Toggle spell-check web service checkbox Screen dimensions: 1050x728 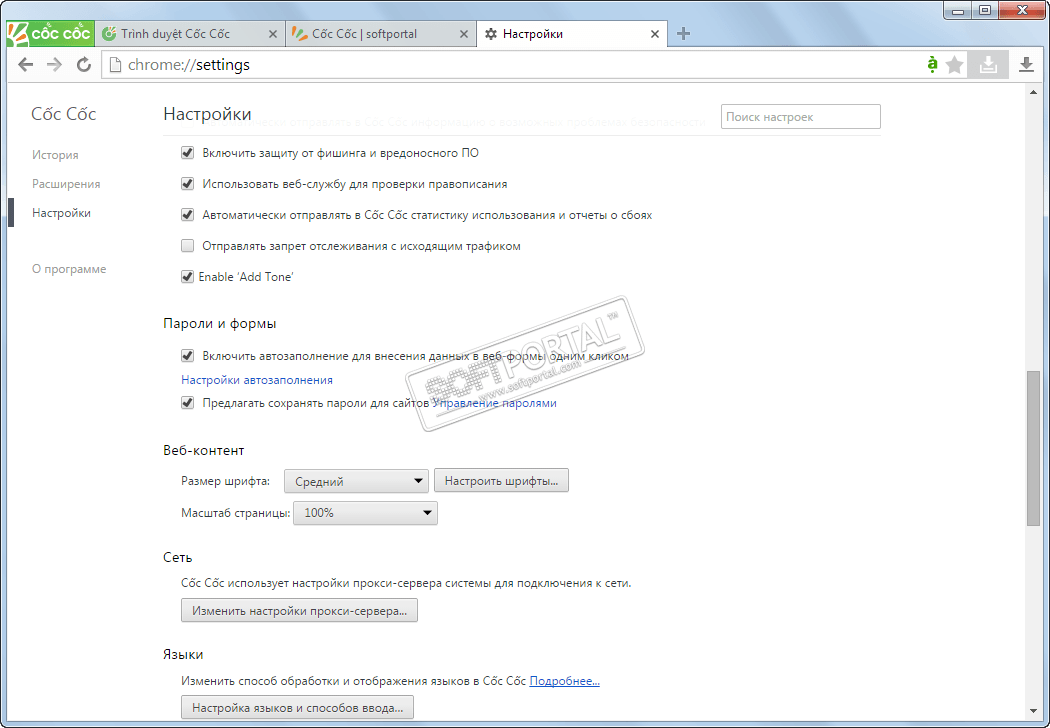tap(188, 184)
